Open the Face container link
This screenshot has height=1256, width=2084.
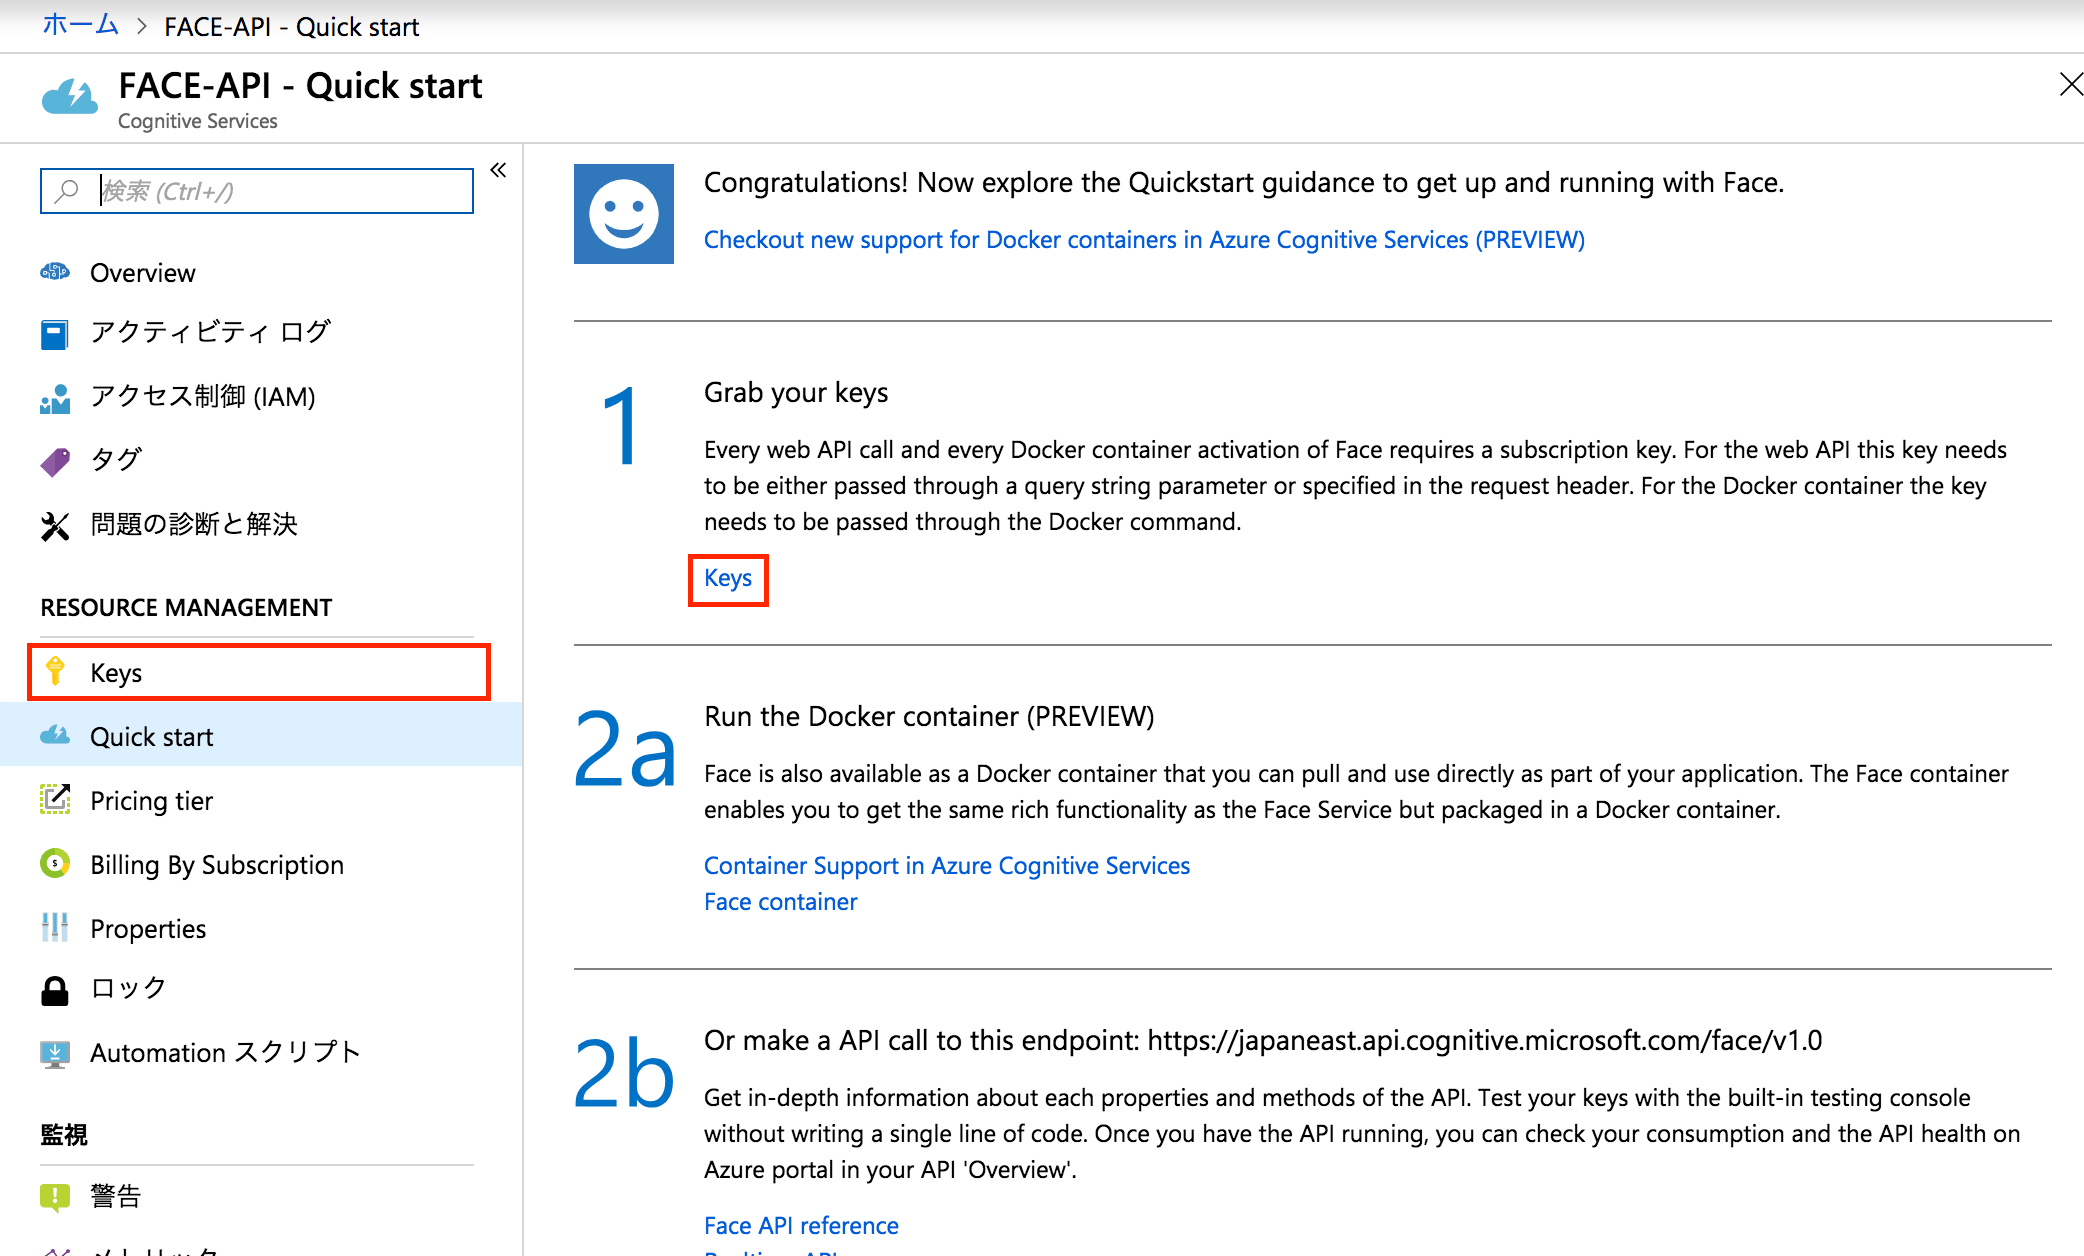point(780,901)
